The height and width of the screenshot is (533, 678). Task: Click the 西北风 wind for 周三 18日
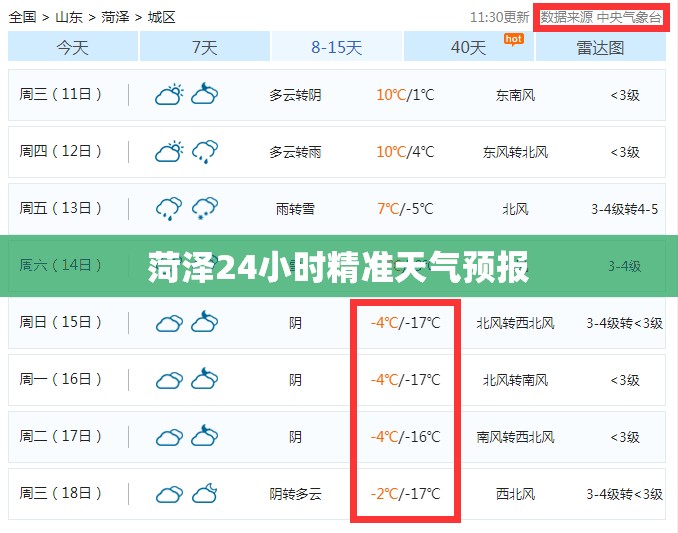(x=515, y=494)
